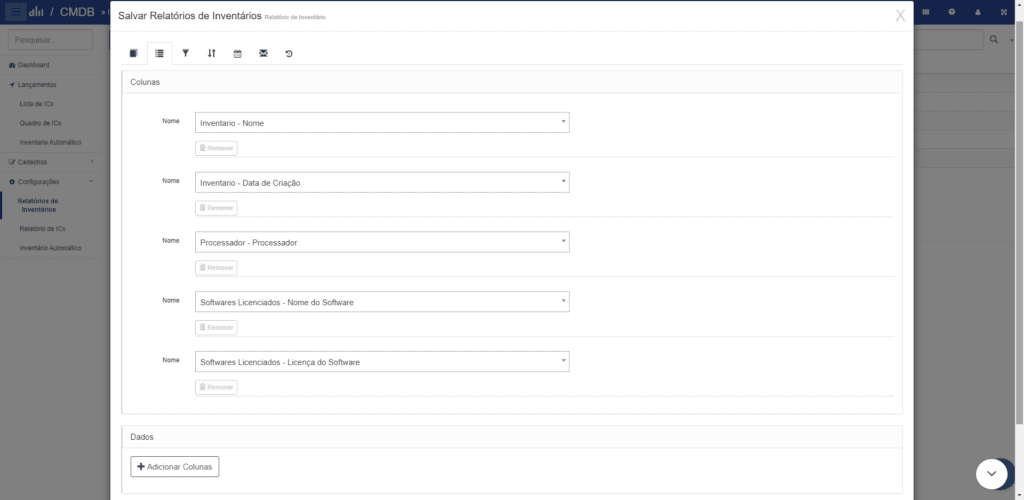Click the page vertical scrollbar
Screen dimensions: 1024x500
tap(1020, 222)
